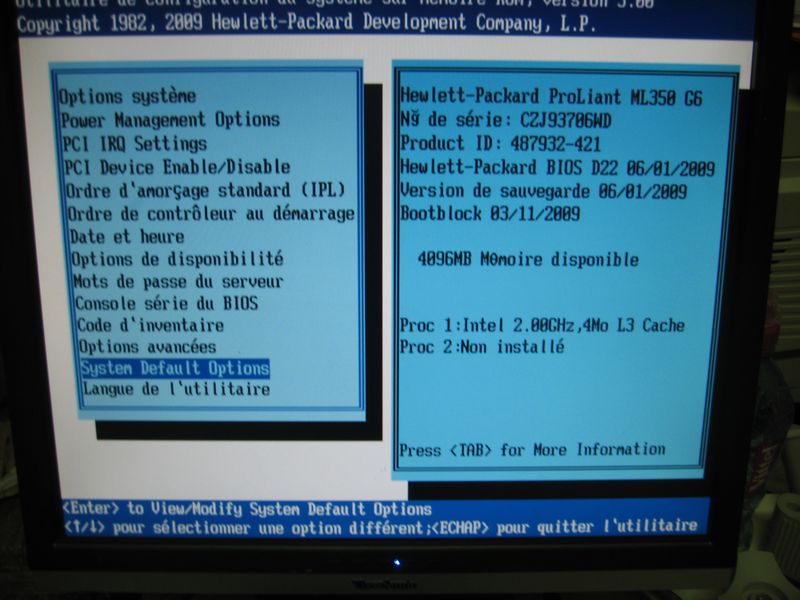
Task: Open the Code d'inventaire entry
Action: pos(151,325)
